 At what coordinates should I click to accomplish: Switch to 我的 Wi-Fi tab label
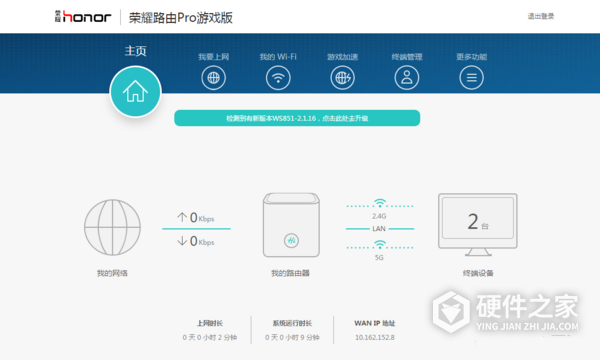pos(278,57)
